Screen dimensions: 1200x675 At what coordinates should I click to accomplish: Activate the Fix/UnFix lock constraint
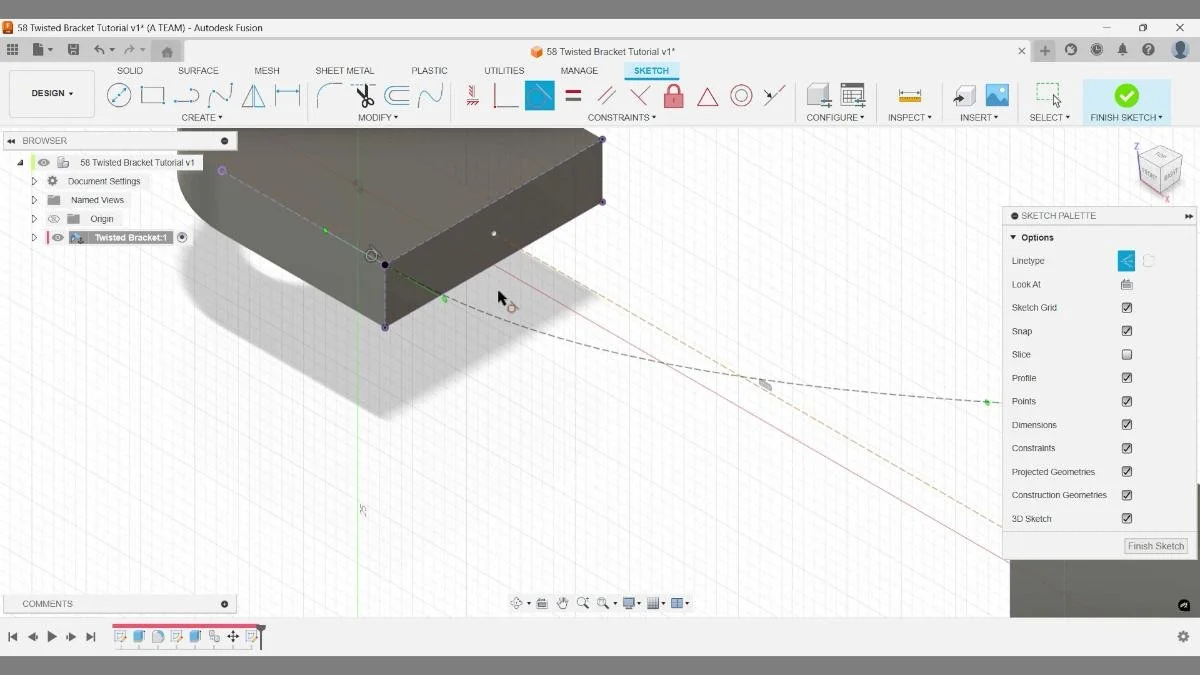click(x=672, y=95)
